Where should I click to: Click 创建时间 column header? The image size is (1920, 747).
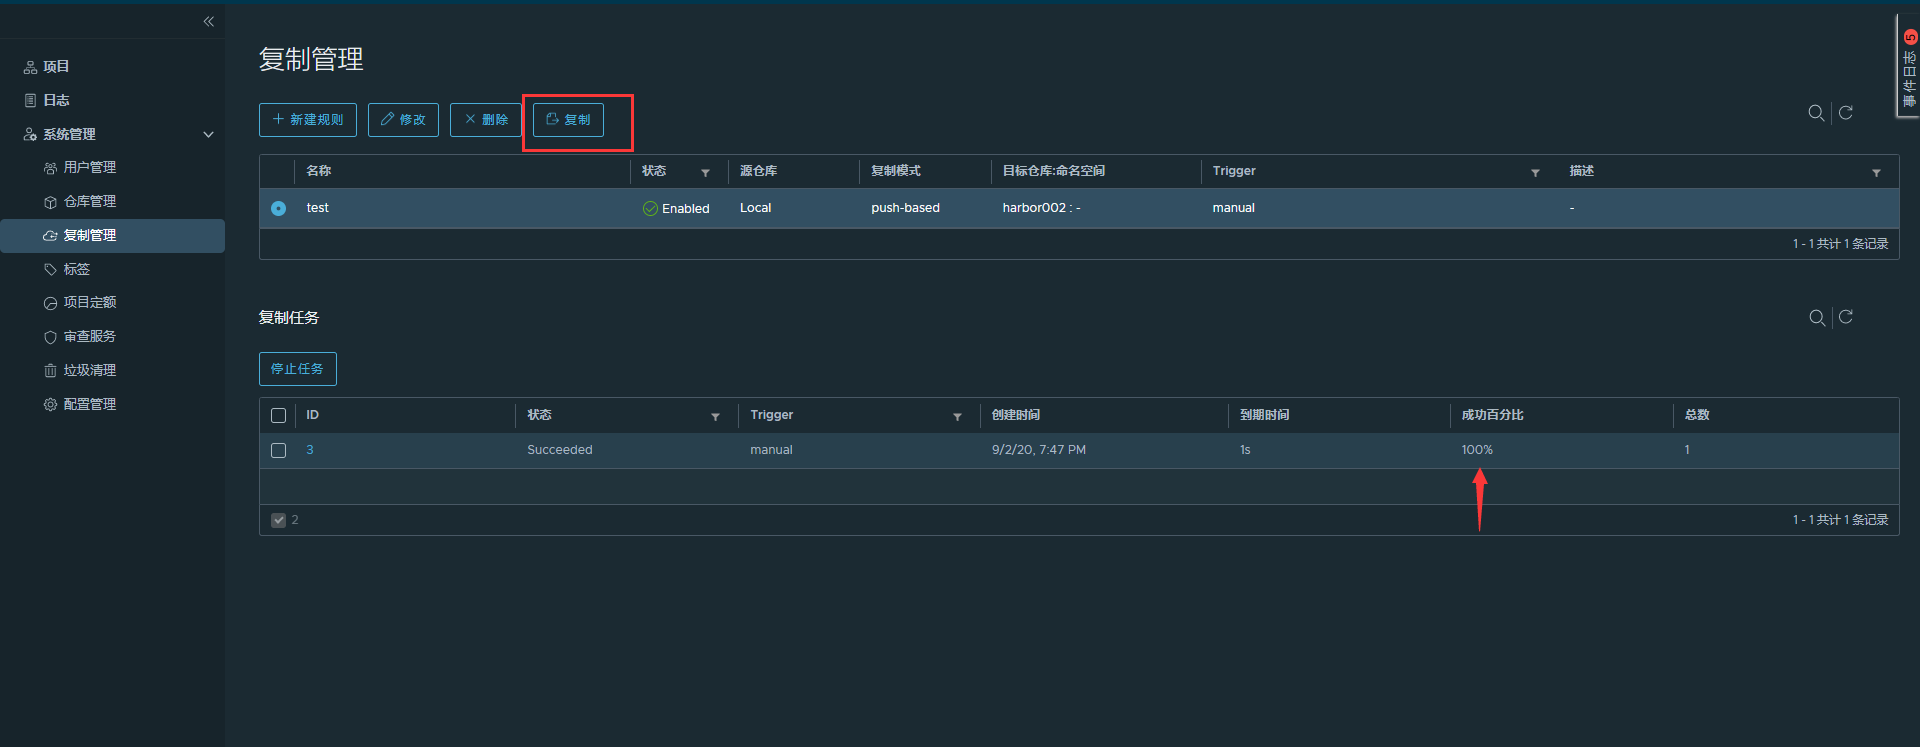point(1016,415)
